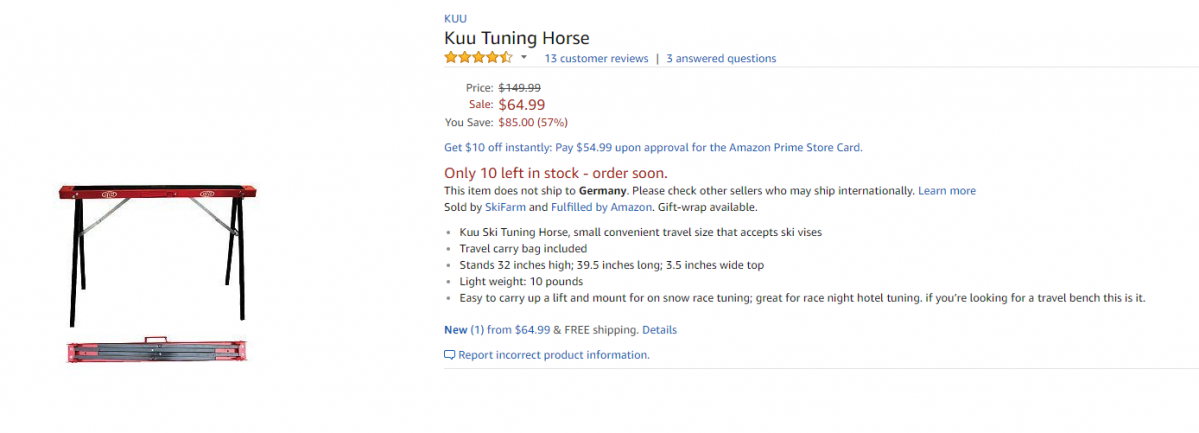1199x433 pixels.
Task: Expand the rating breakdown dropdown arrow
Action: click(x=524, y=58)
